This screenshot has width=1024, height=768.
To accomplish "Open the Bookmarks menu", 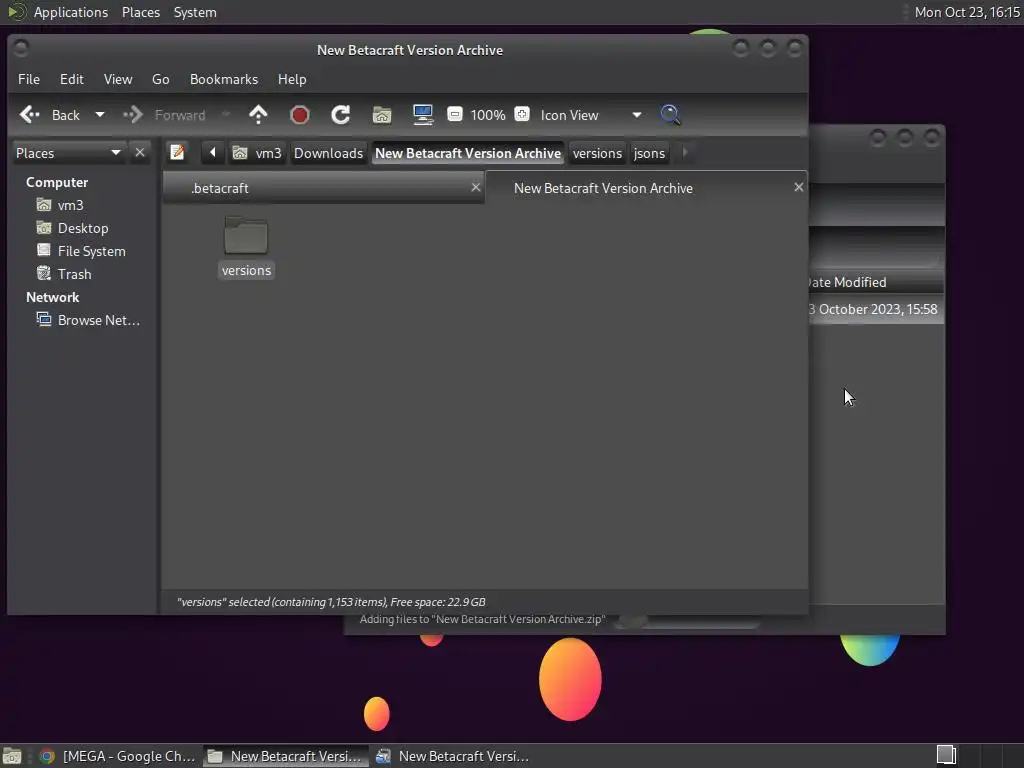I will [224, 79].
